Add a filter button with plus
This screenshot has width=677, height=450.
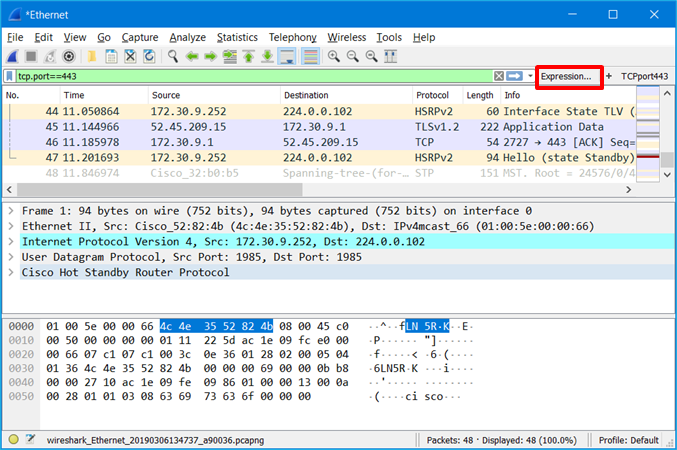609,76
